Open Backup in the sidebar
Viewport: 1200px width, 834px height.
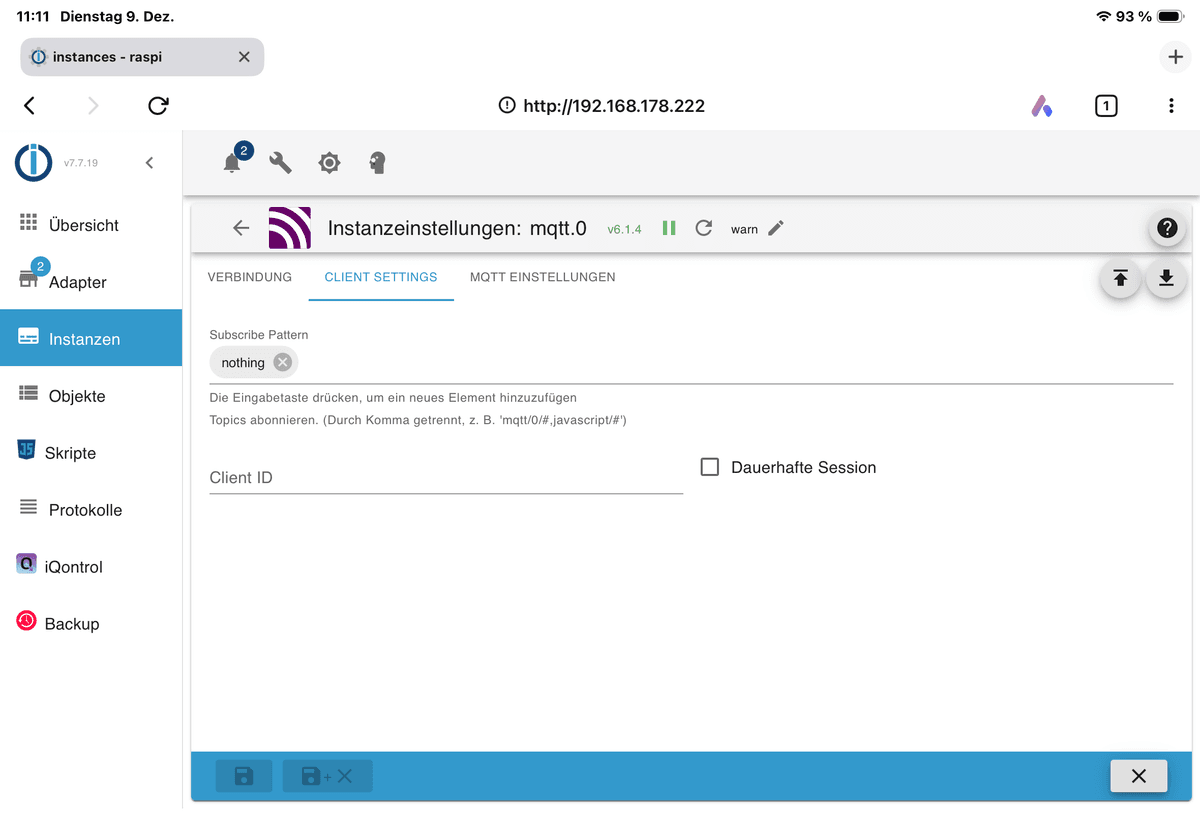tap(91, 624)
